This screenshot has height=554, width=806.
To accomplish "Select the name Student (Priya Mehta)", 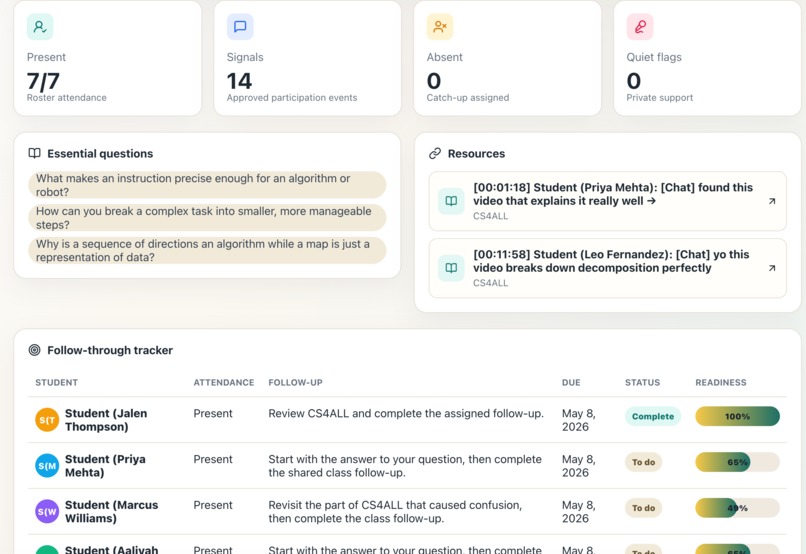I will tap(105, 466).
